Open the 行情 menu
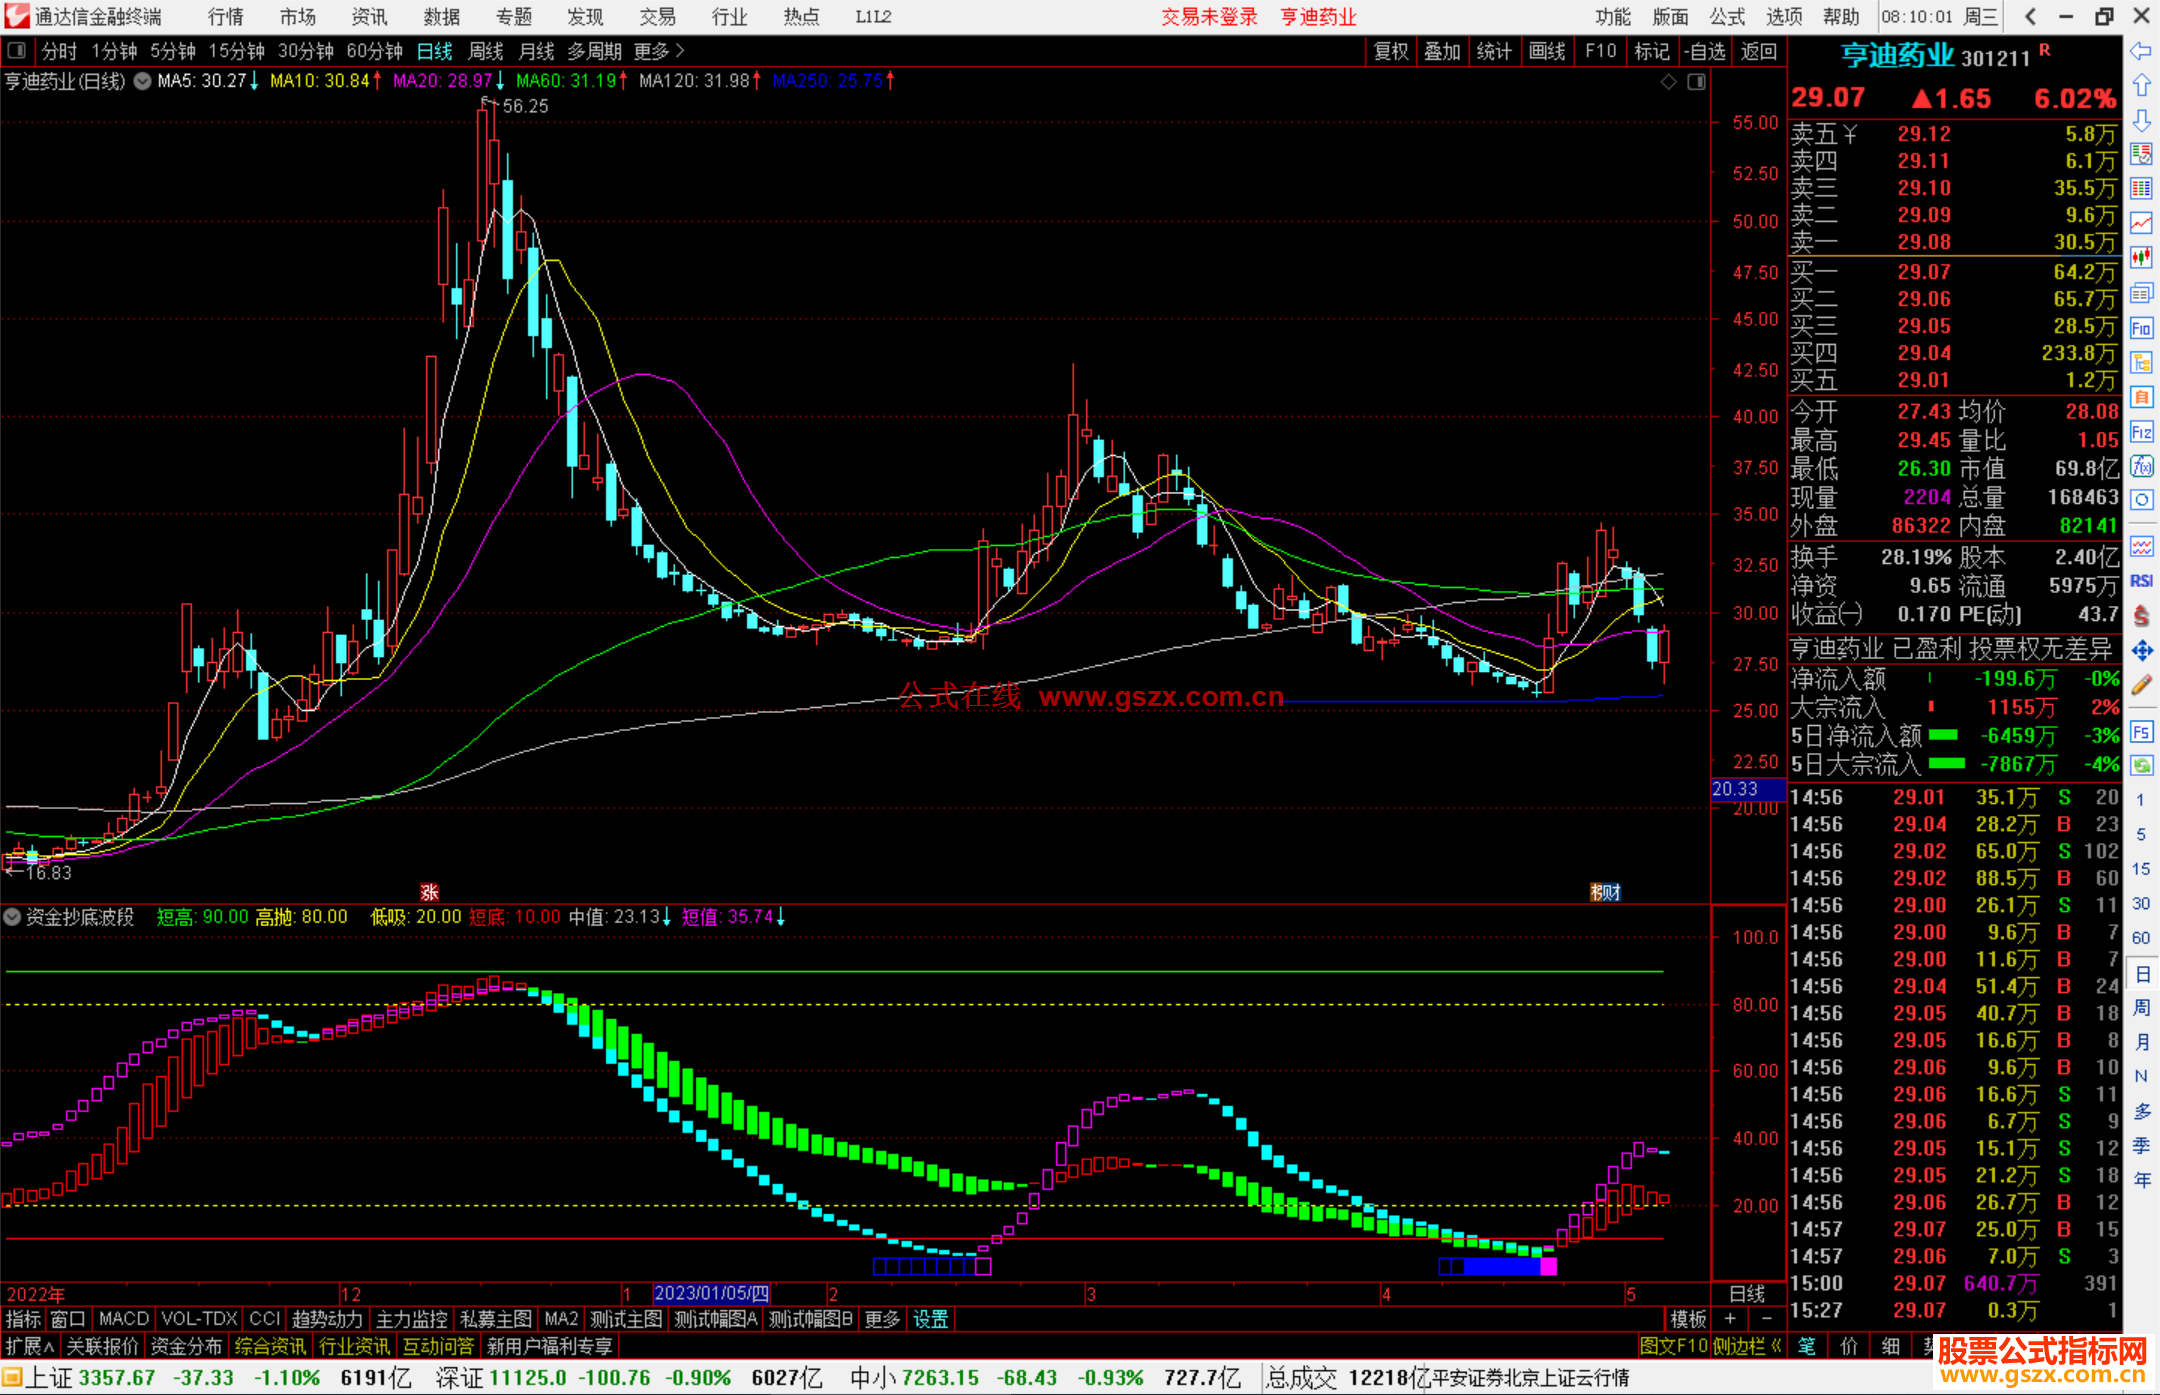This screenshot has height=1395, width=2160. tap(225, 17)
